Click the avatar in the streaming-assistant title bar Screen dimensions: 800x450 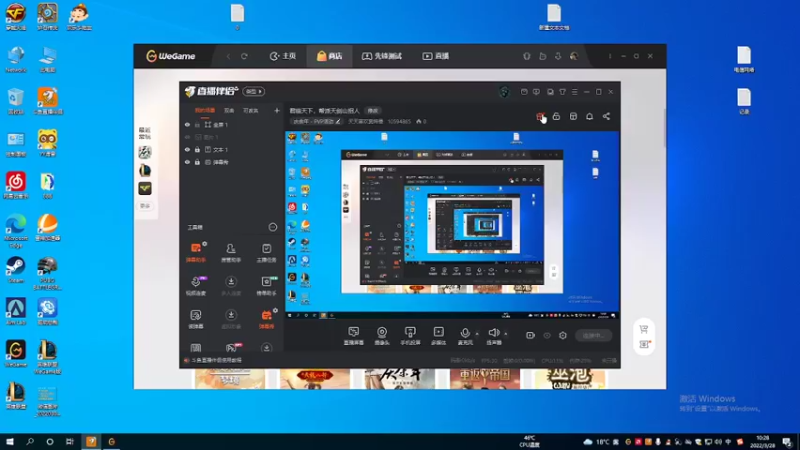[x=504, y=92]
